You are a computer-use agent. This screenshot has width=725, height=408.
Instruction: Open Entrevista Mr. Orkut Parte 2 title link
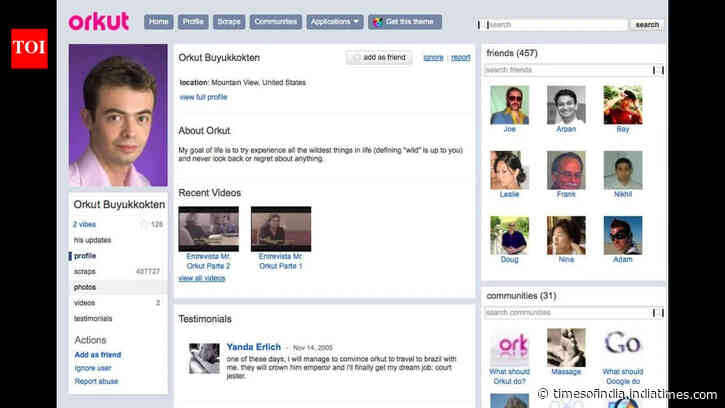(x=209, y=261)
